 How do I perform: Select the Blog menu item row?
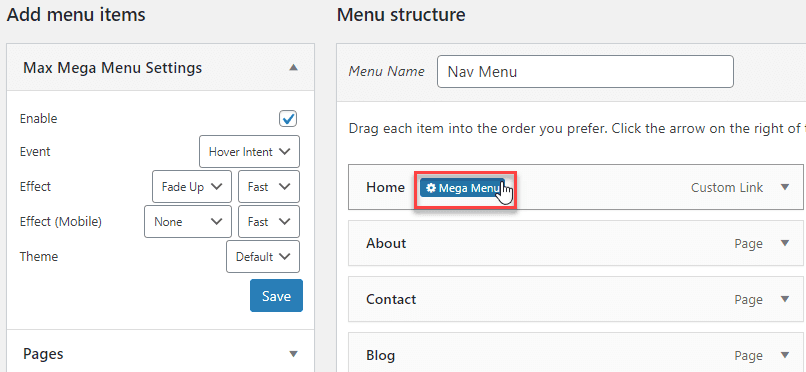(x=576, y=352)
